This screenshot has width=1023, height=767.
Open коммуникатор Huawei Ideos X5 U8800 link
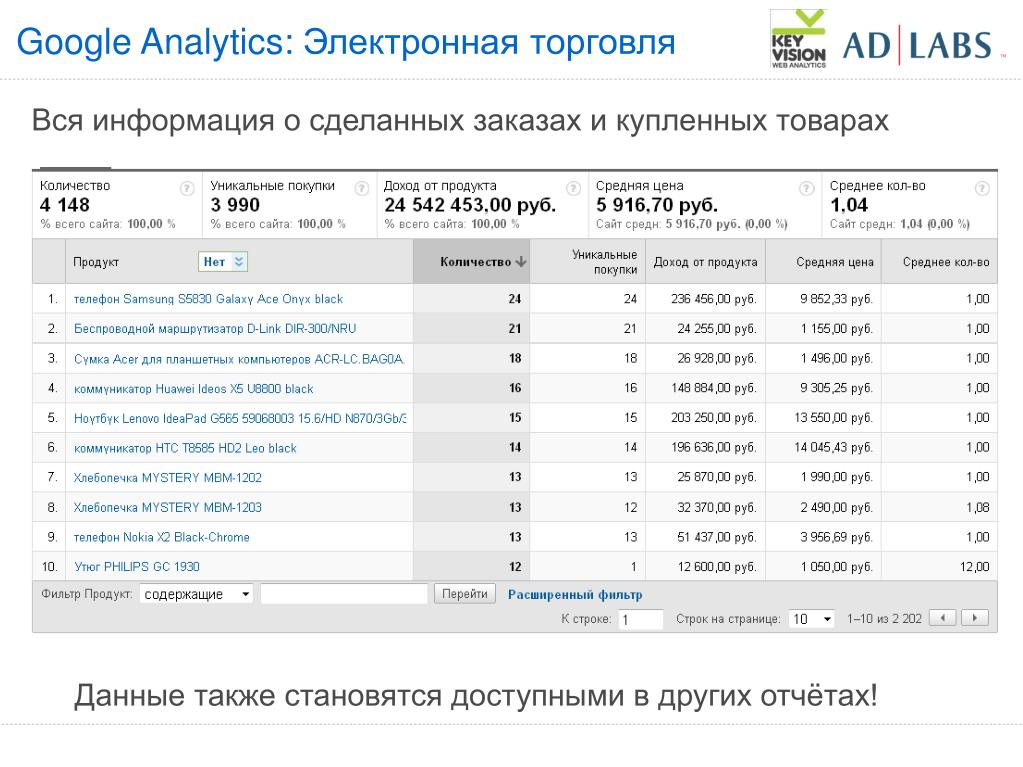193,389
